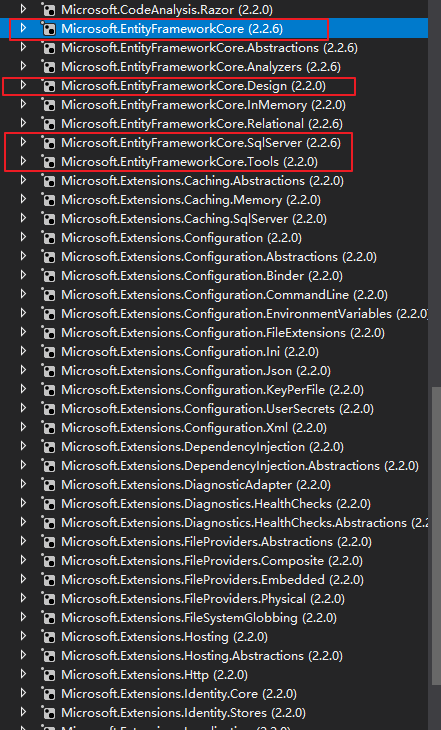Click package icon of Microsoft.Extensions.Configuration.Abstractions
The height and width of the screenshot is (730, 441).
(48, 257)
